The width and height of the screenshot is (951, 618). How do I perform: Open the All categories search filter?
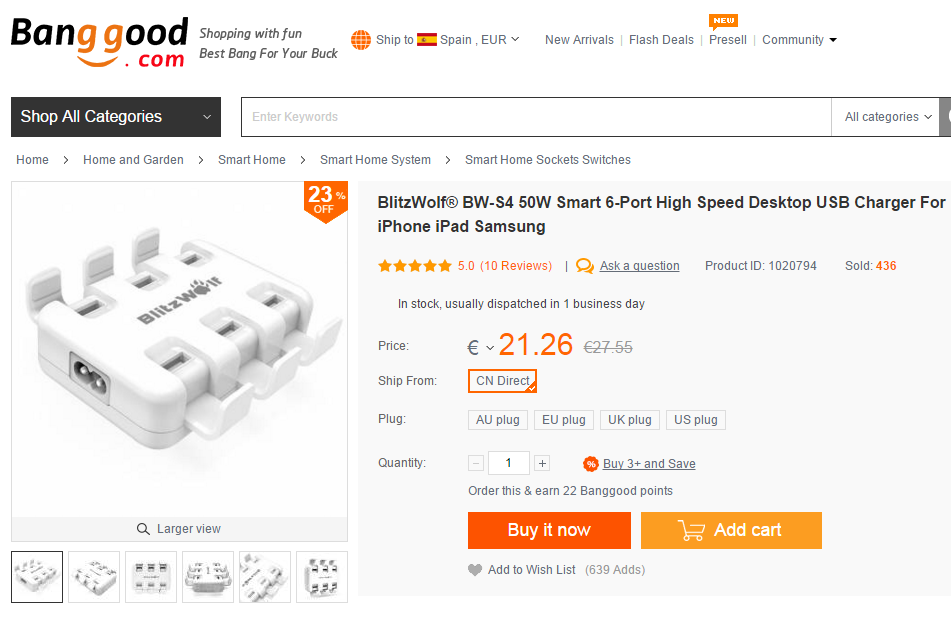point(888,117)
